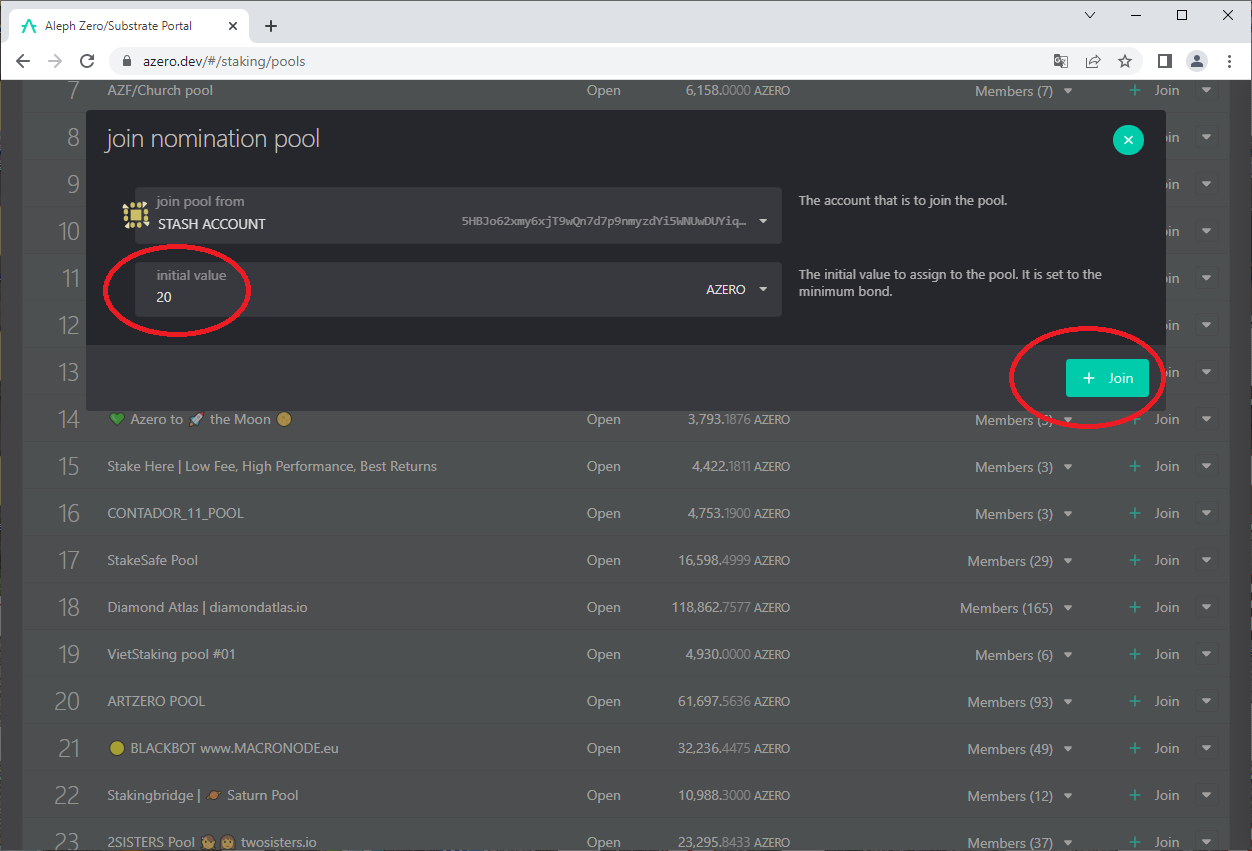Open the Google Translate page icon
The image size is (1252, 851).
(x=1061, y=61)
